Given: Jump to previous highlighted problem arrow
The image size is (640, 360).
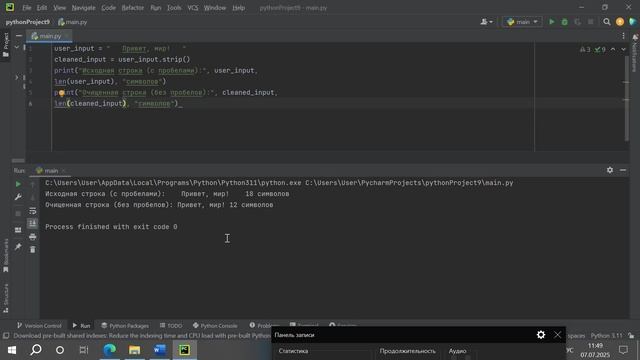Looking at the screenshot, I should click(613, 49).
